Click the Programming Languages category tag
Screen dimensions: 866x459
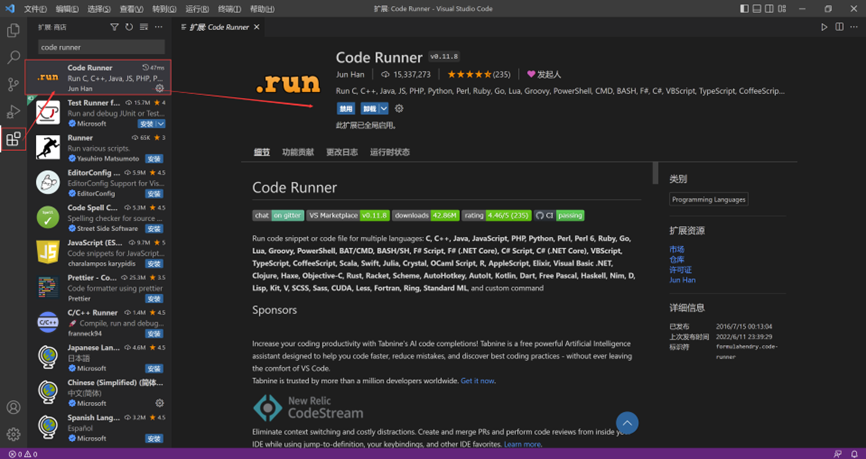709,199
